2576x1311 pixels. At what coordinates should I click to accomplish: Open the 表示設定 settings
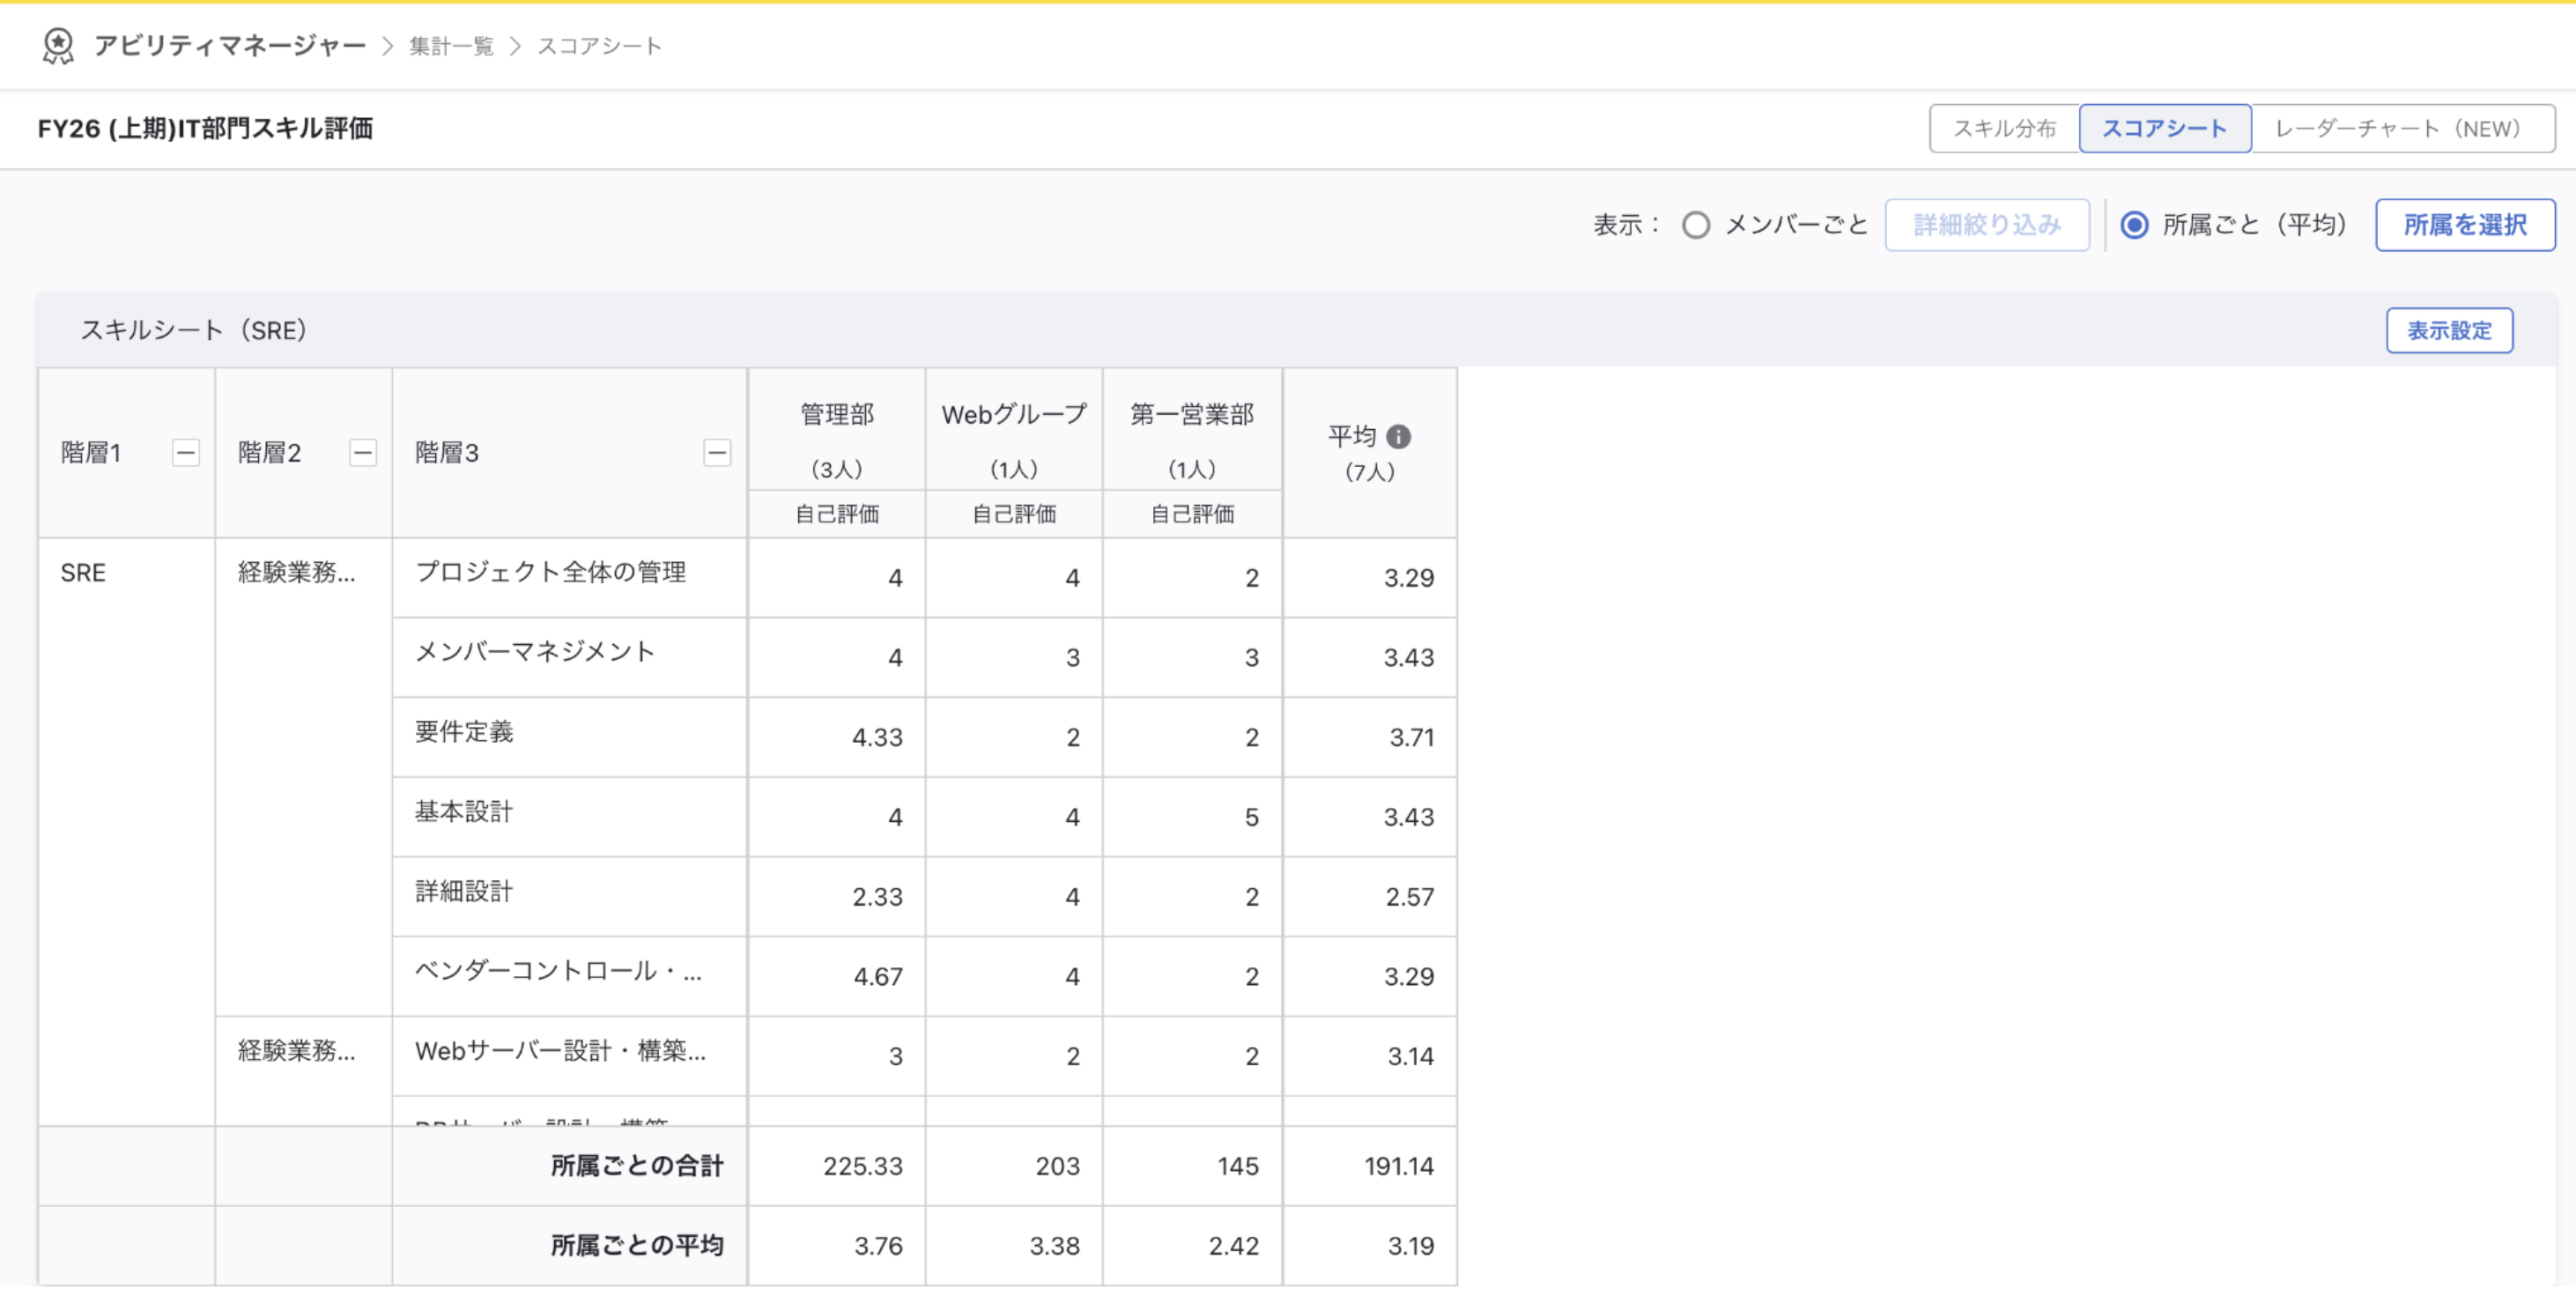coord(2449,331)
